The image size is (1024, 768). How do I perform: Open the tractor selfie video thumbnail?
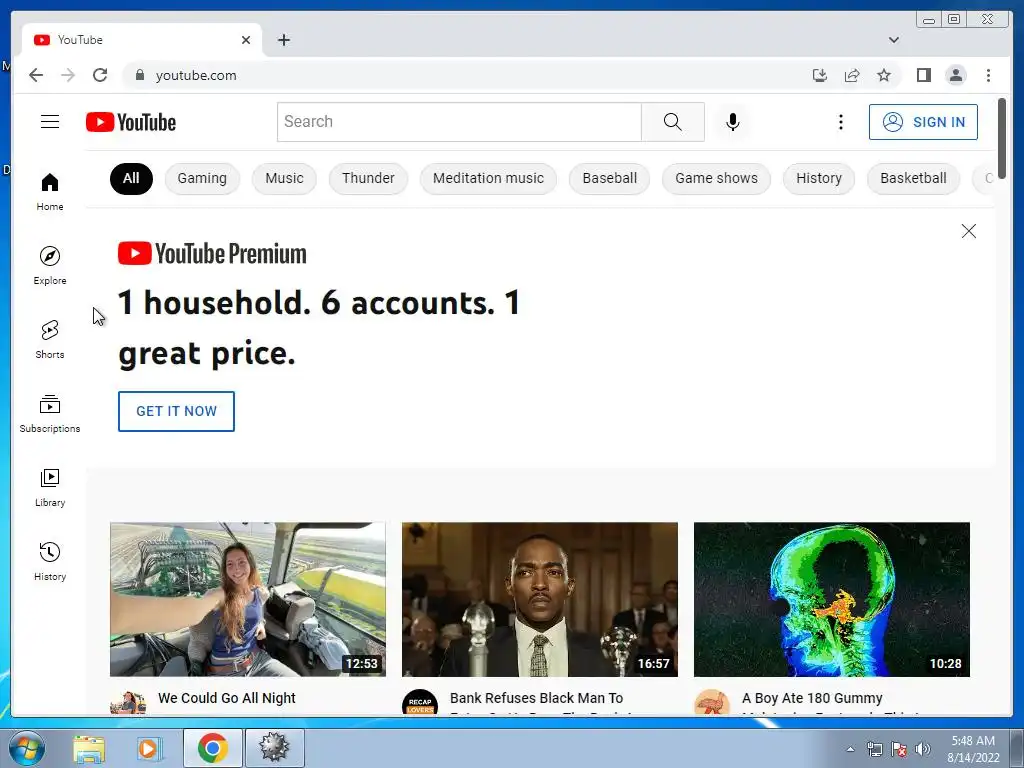248,599
